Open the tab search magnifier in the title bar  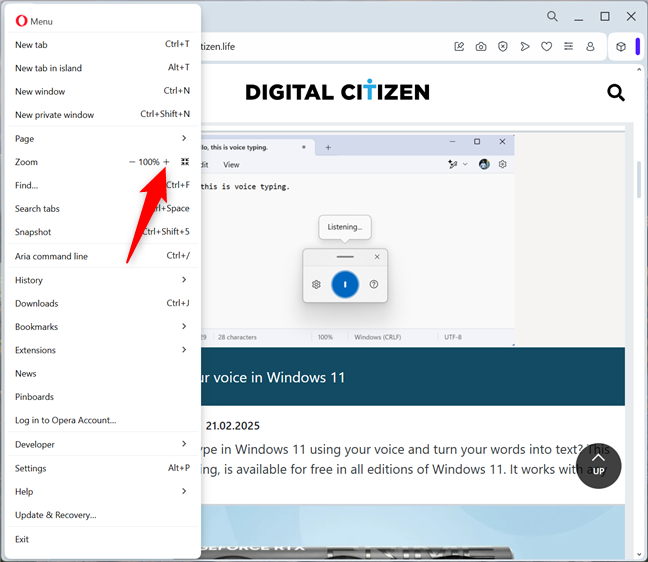point(552,17)
